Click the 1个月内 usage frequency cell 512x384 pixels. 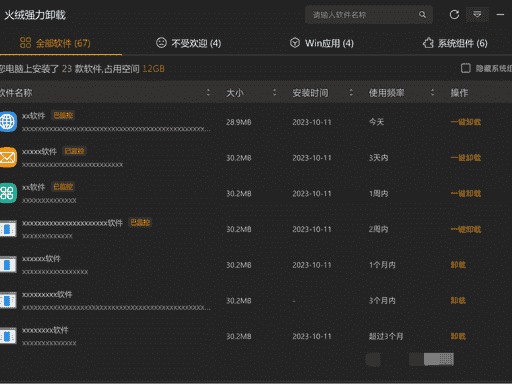click(x=382, y=265)
